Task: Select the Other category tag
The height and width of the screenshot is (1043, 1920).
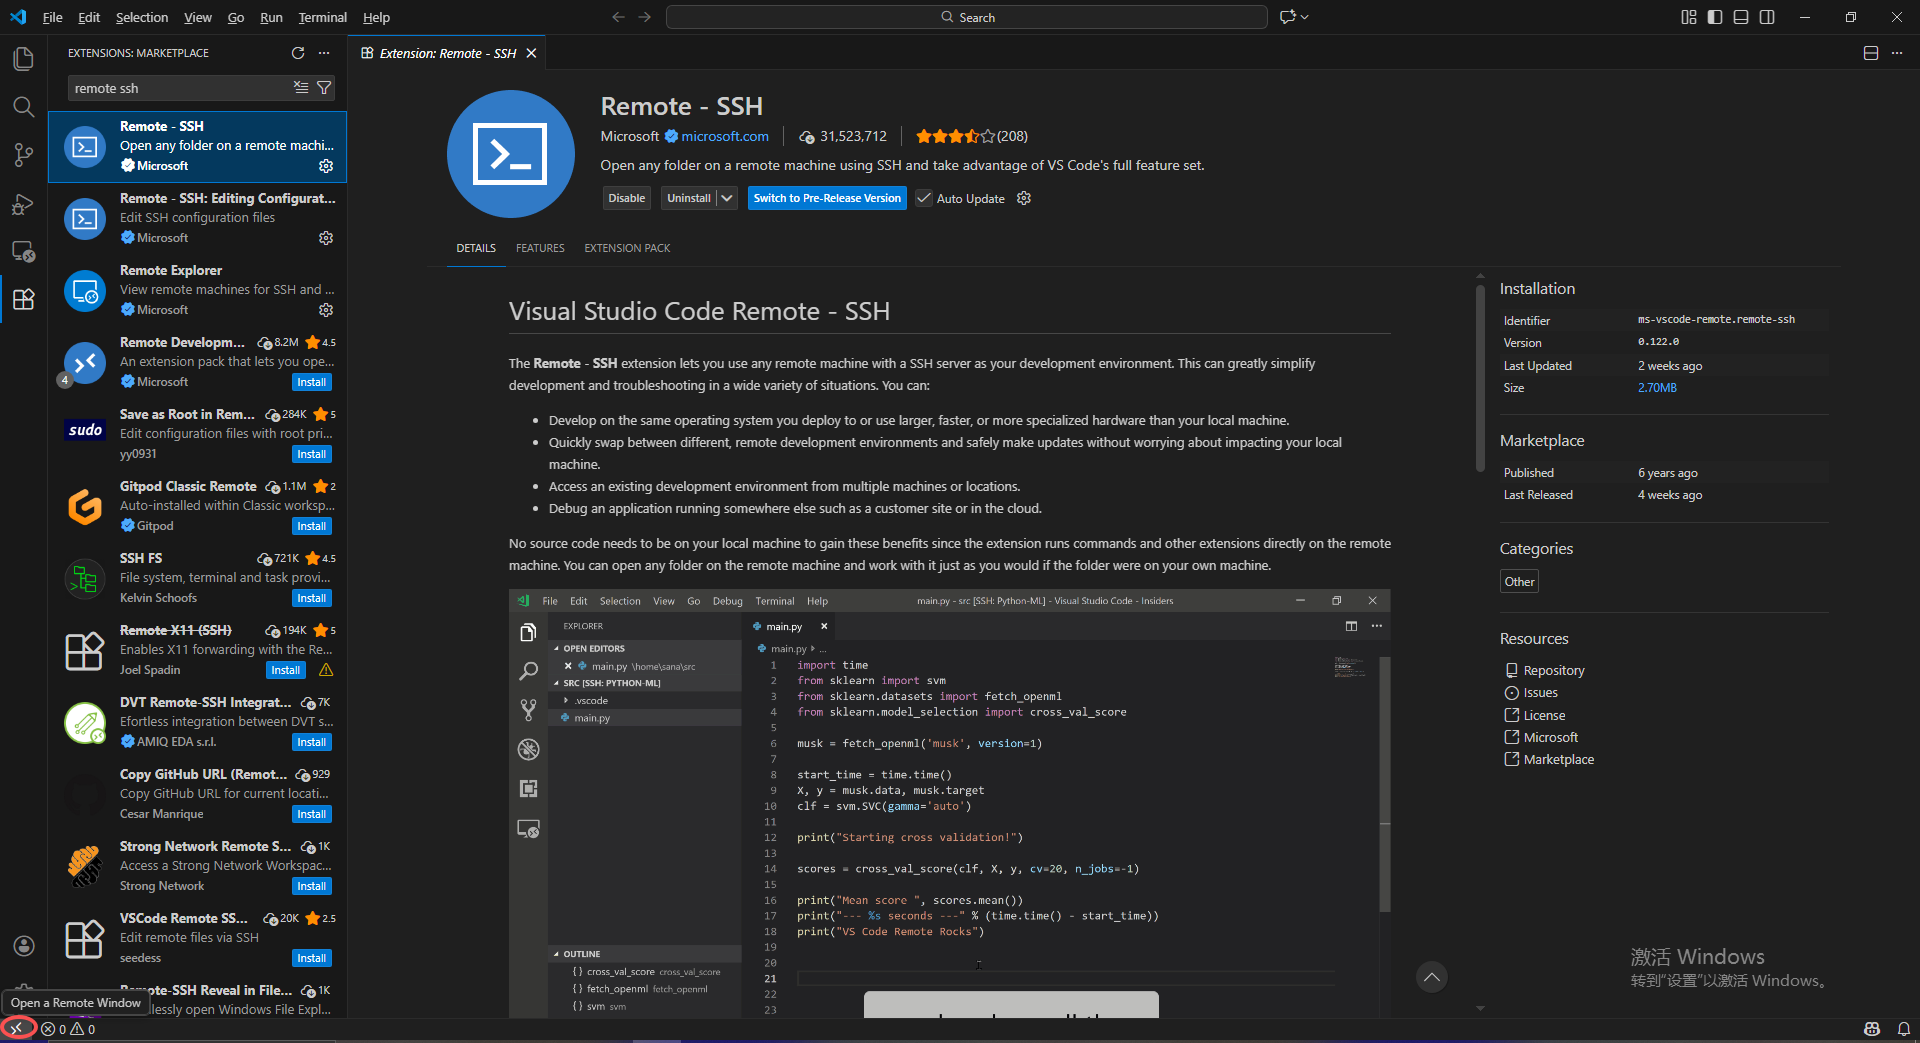Action: (x=1519, y=582)
